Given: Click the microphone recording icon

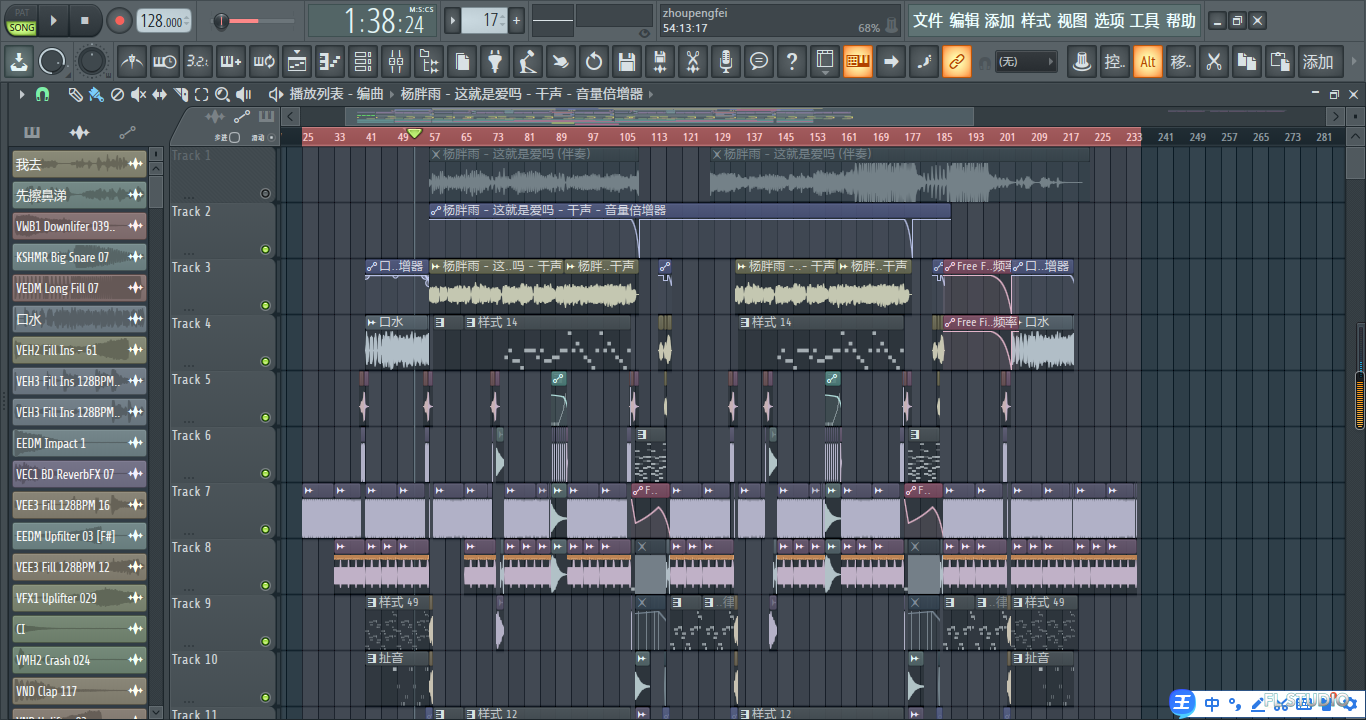Looking at the screenshot, I should coord(726,62).
